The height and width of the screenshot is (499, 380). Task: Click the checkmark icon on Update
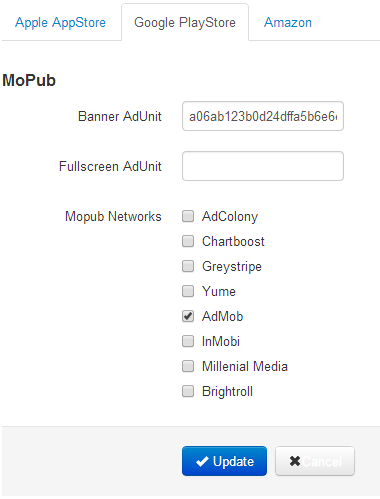202,461
